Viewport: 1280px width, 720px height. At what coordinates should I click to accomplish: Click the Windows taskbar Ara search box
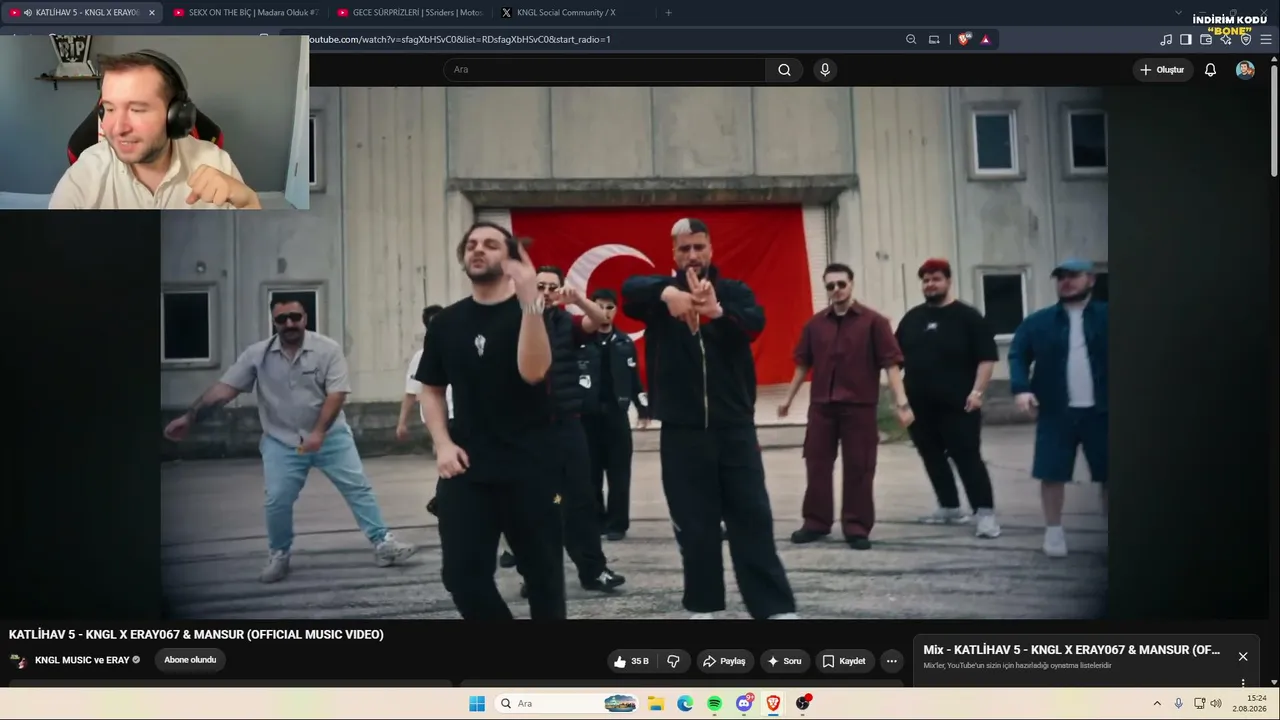(567, 704)
